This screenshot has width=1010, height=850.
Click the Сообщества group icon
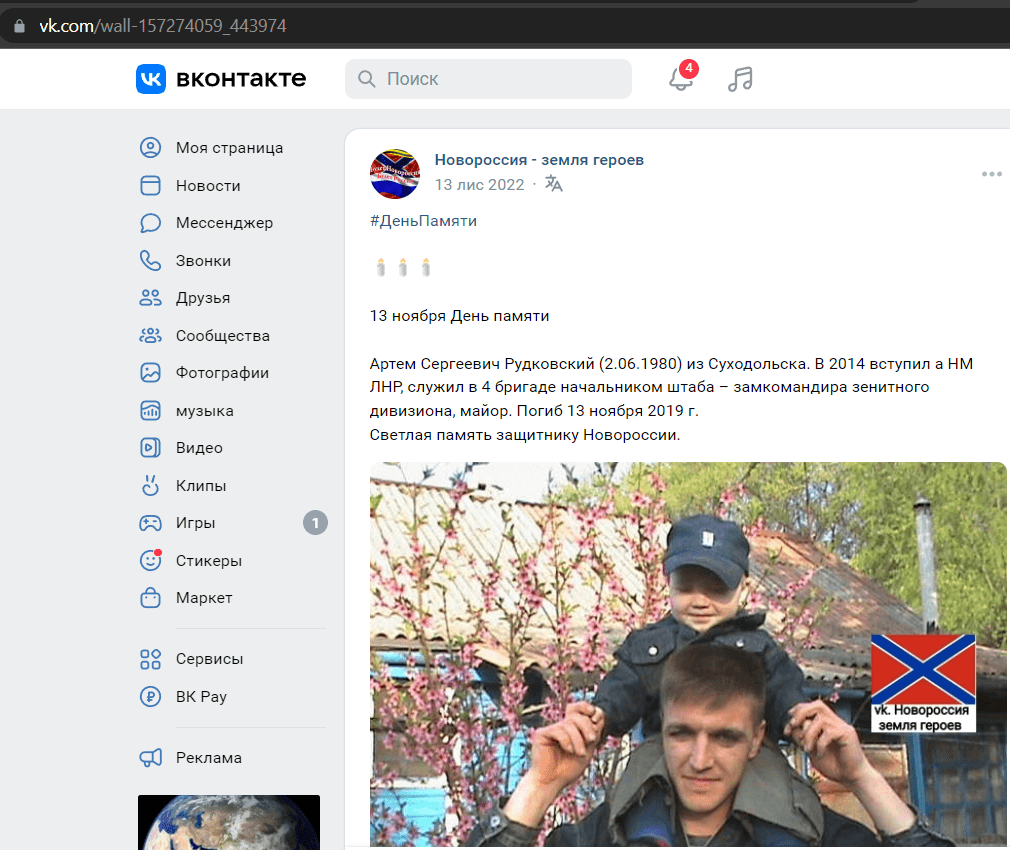point(151,335)
